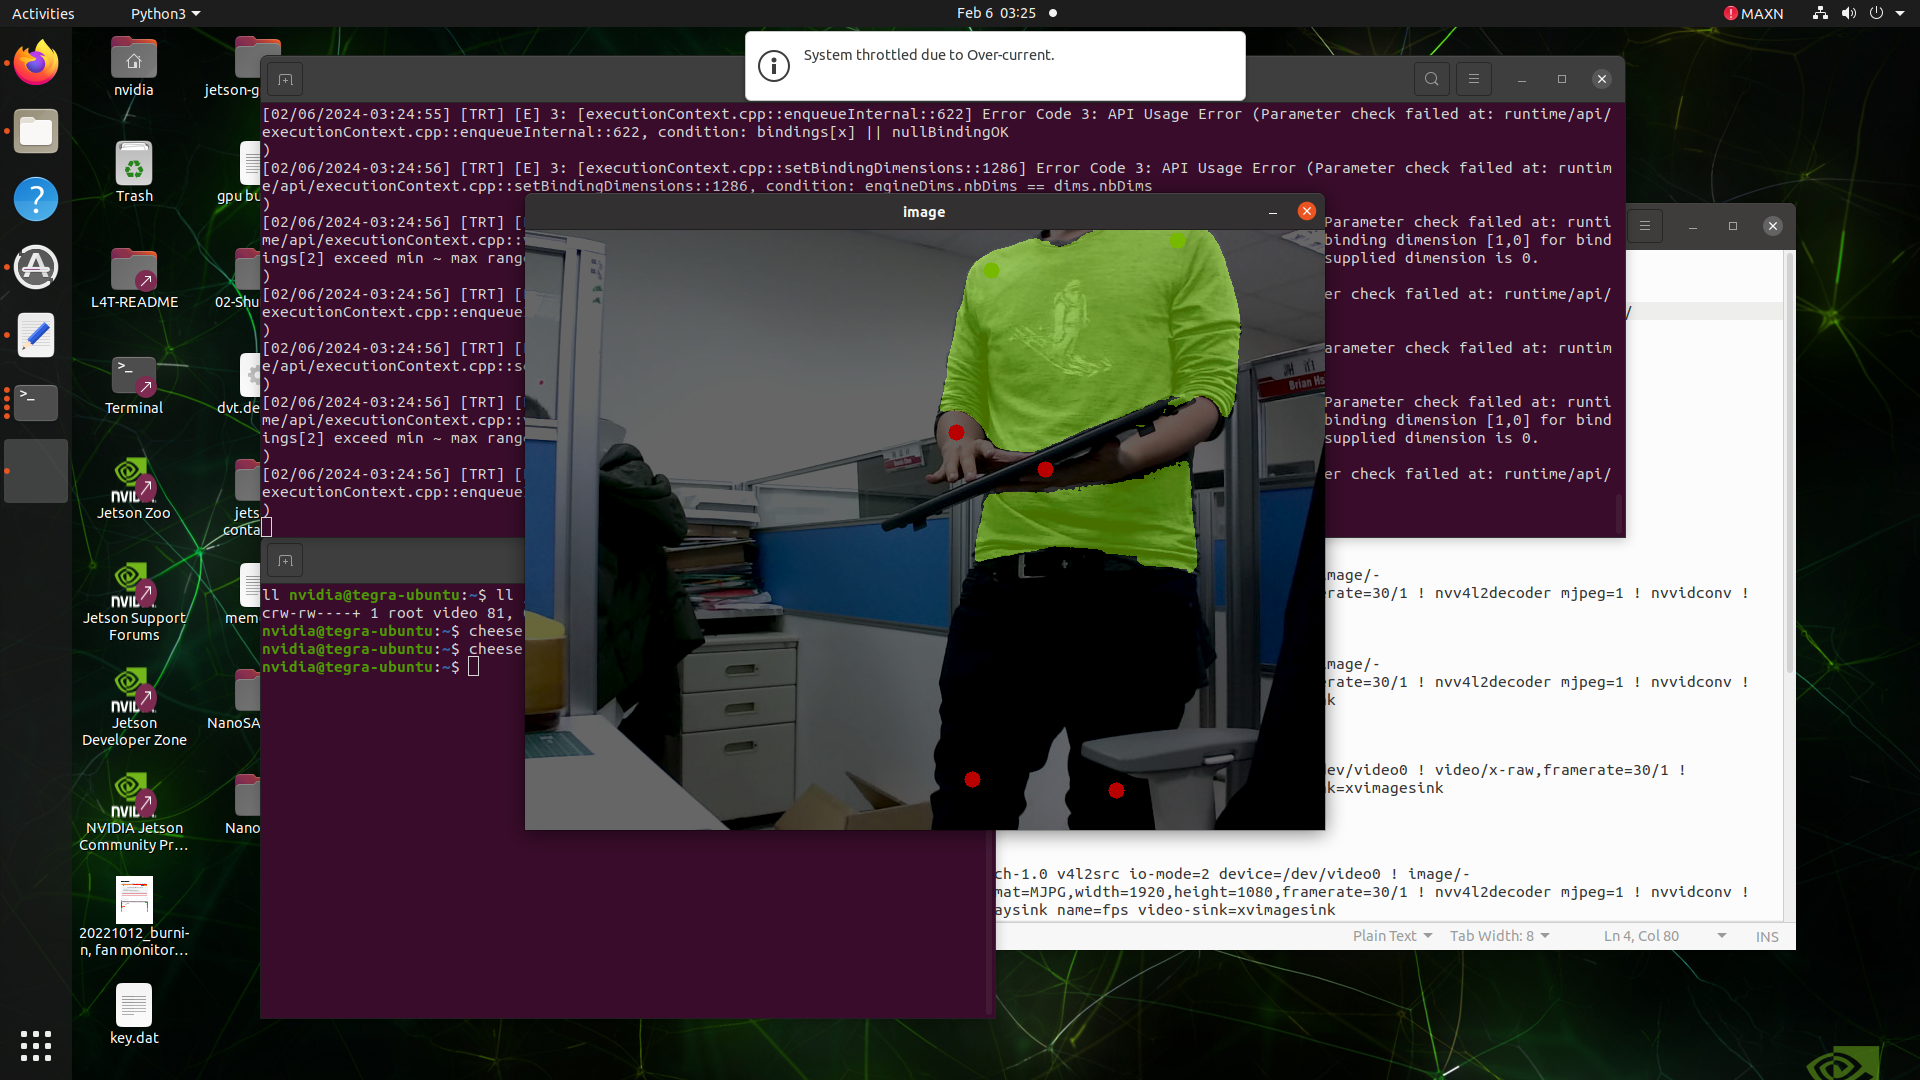This screenshot has height=1080, width=1920.
Task: Open the text editor hamburger menu
Action: (x=1645, y=226)
